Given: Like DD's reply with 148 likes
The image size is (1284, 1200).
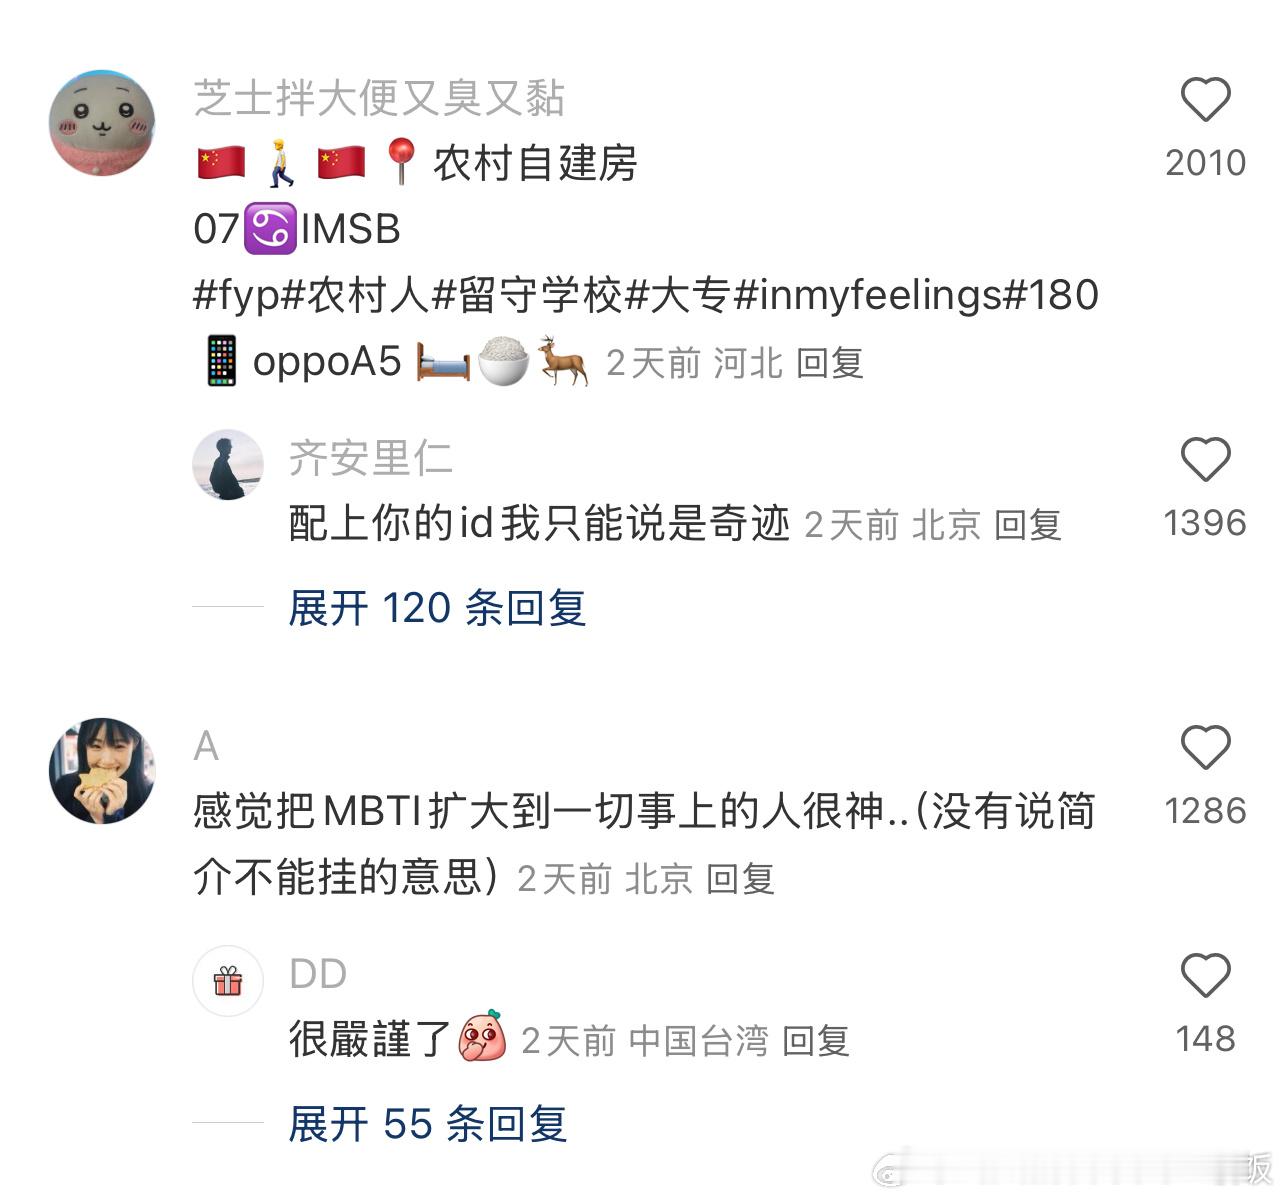Looking at the screenshot, I should (1205, 976).
